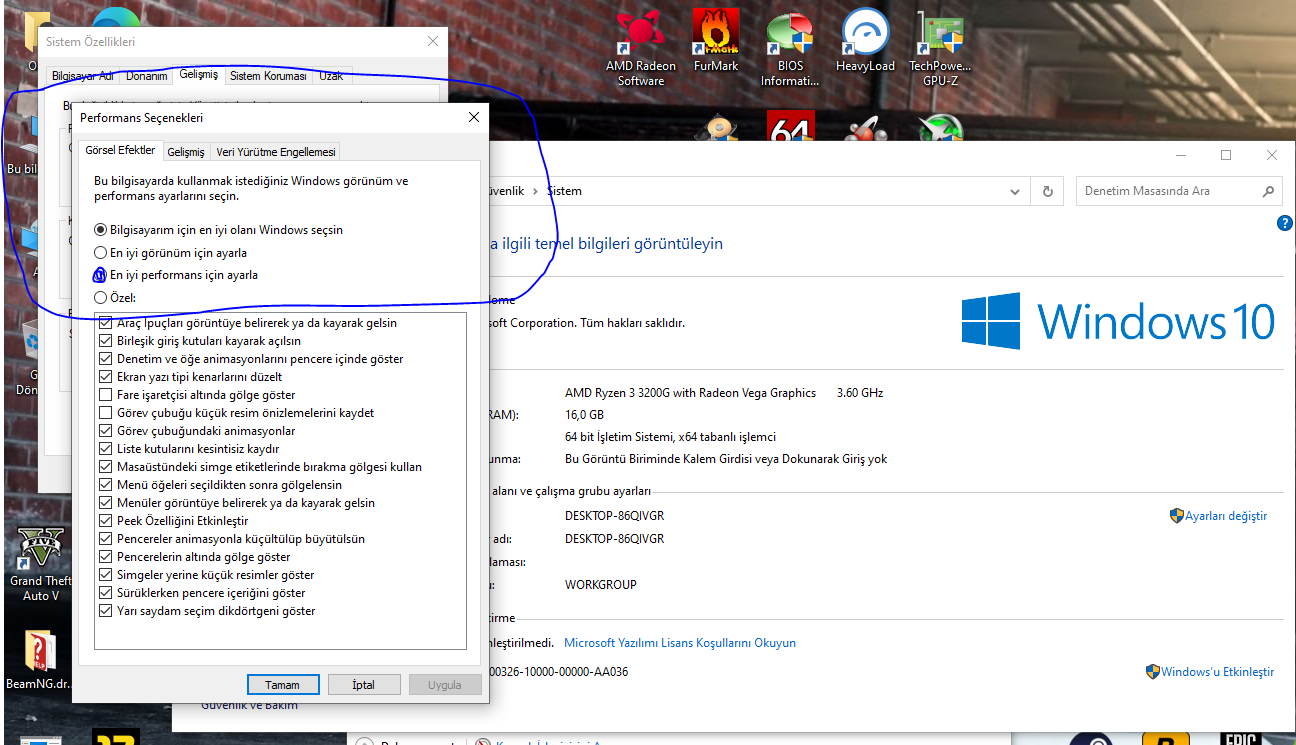Uncheck "Birleşik giriş kutuları kayarak açılsın"
This screenshot has height=745, width=1296.
[x=106, y=341]
